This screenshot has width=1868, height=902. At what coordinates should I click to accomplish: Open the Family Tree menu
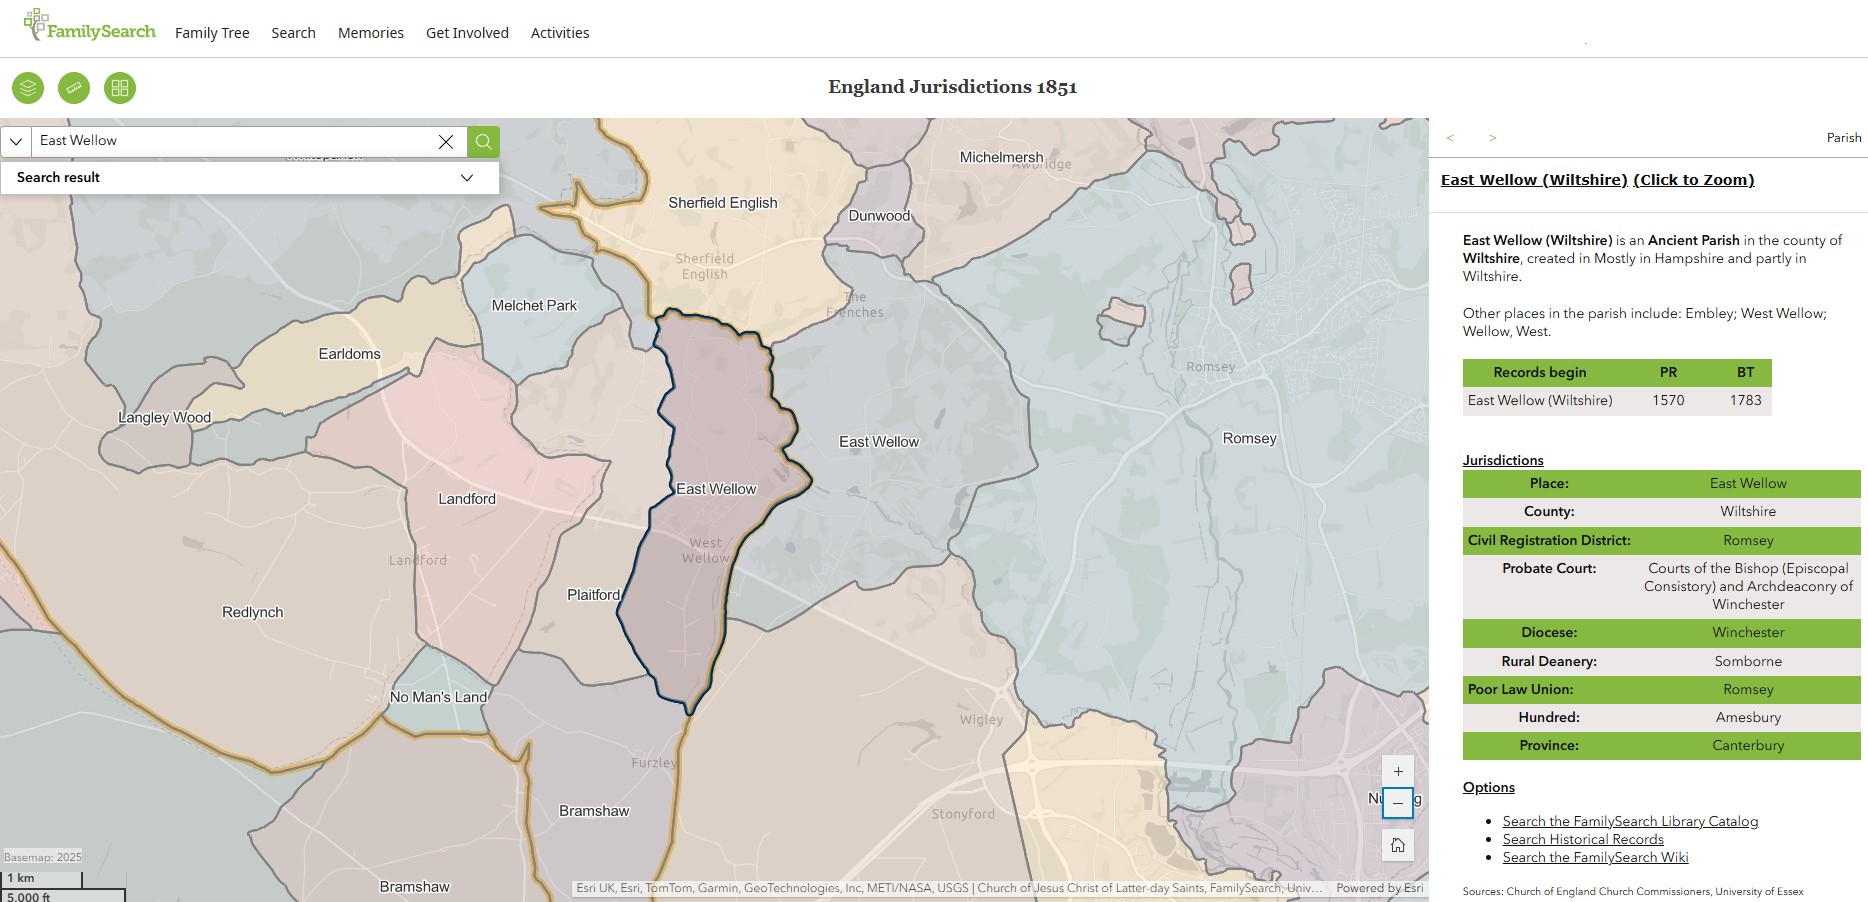coord(212,33)
